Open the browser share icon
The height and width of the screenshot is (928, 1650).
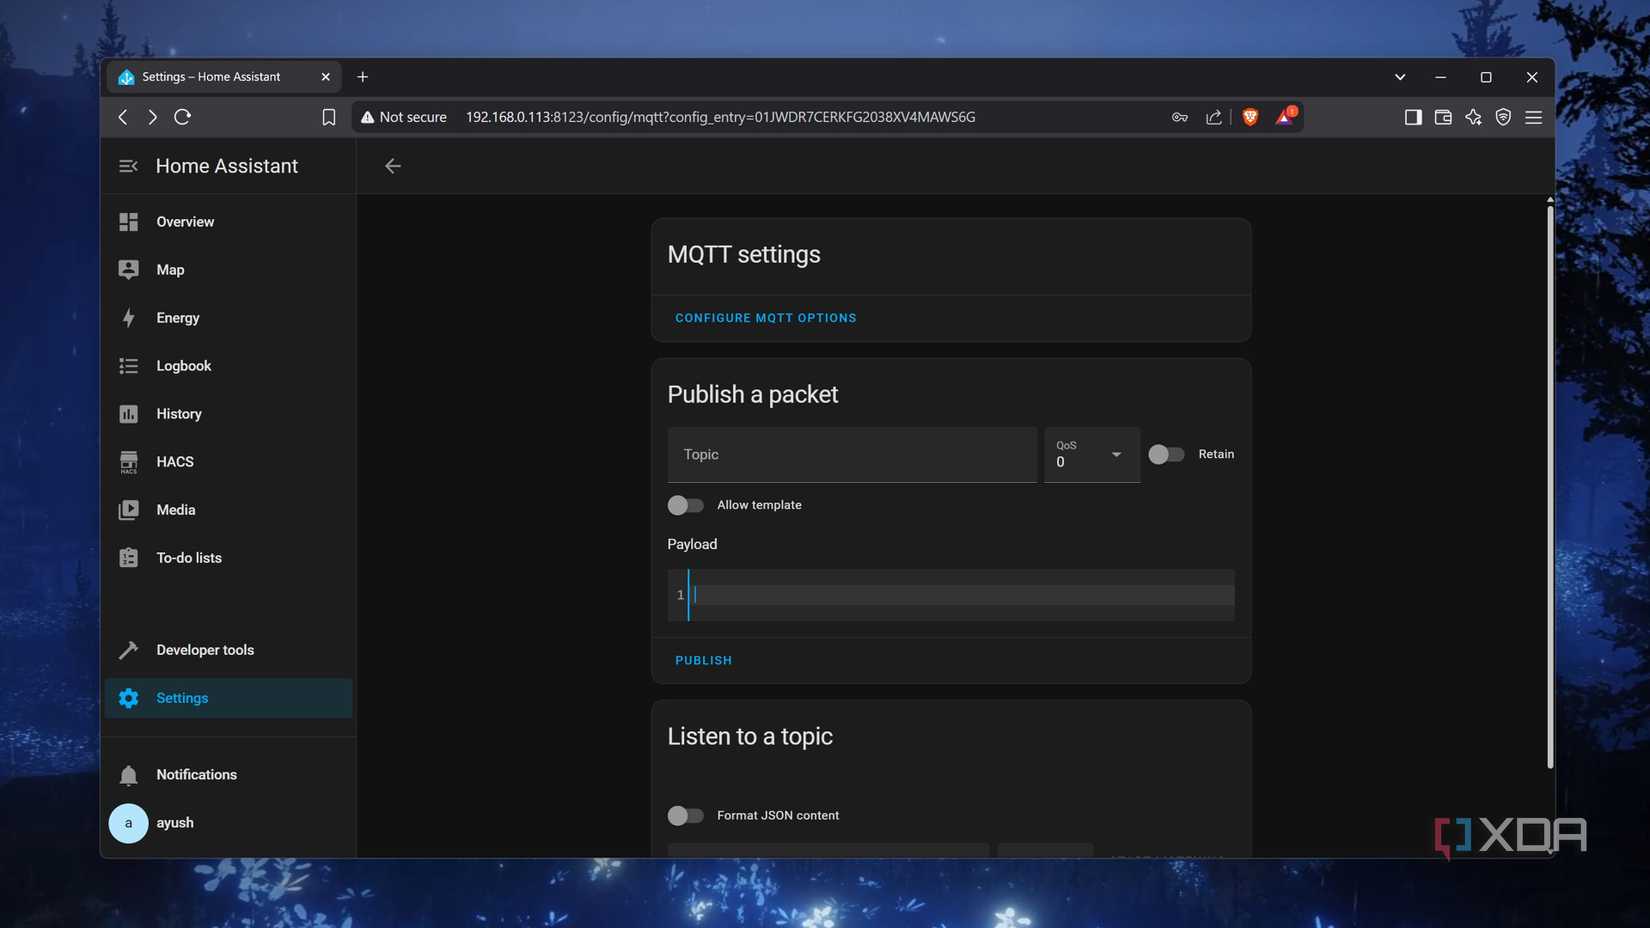point(1213,117)
